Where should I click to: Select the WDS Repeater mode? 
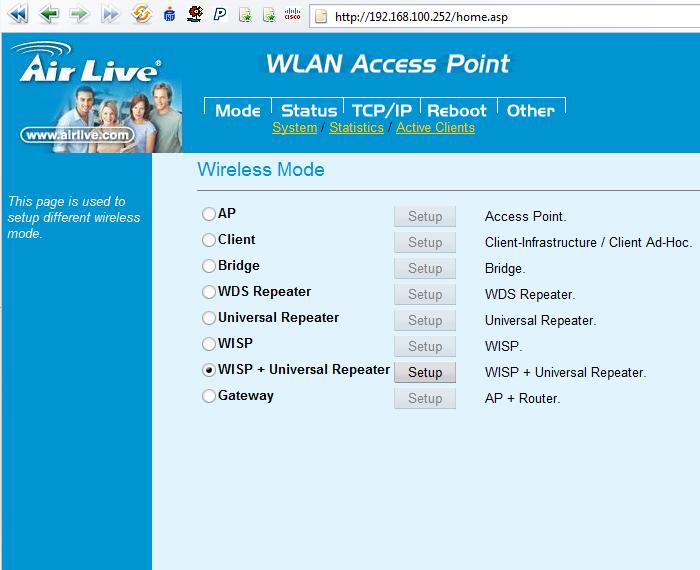click(x=209, y=292)
